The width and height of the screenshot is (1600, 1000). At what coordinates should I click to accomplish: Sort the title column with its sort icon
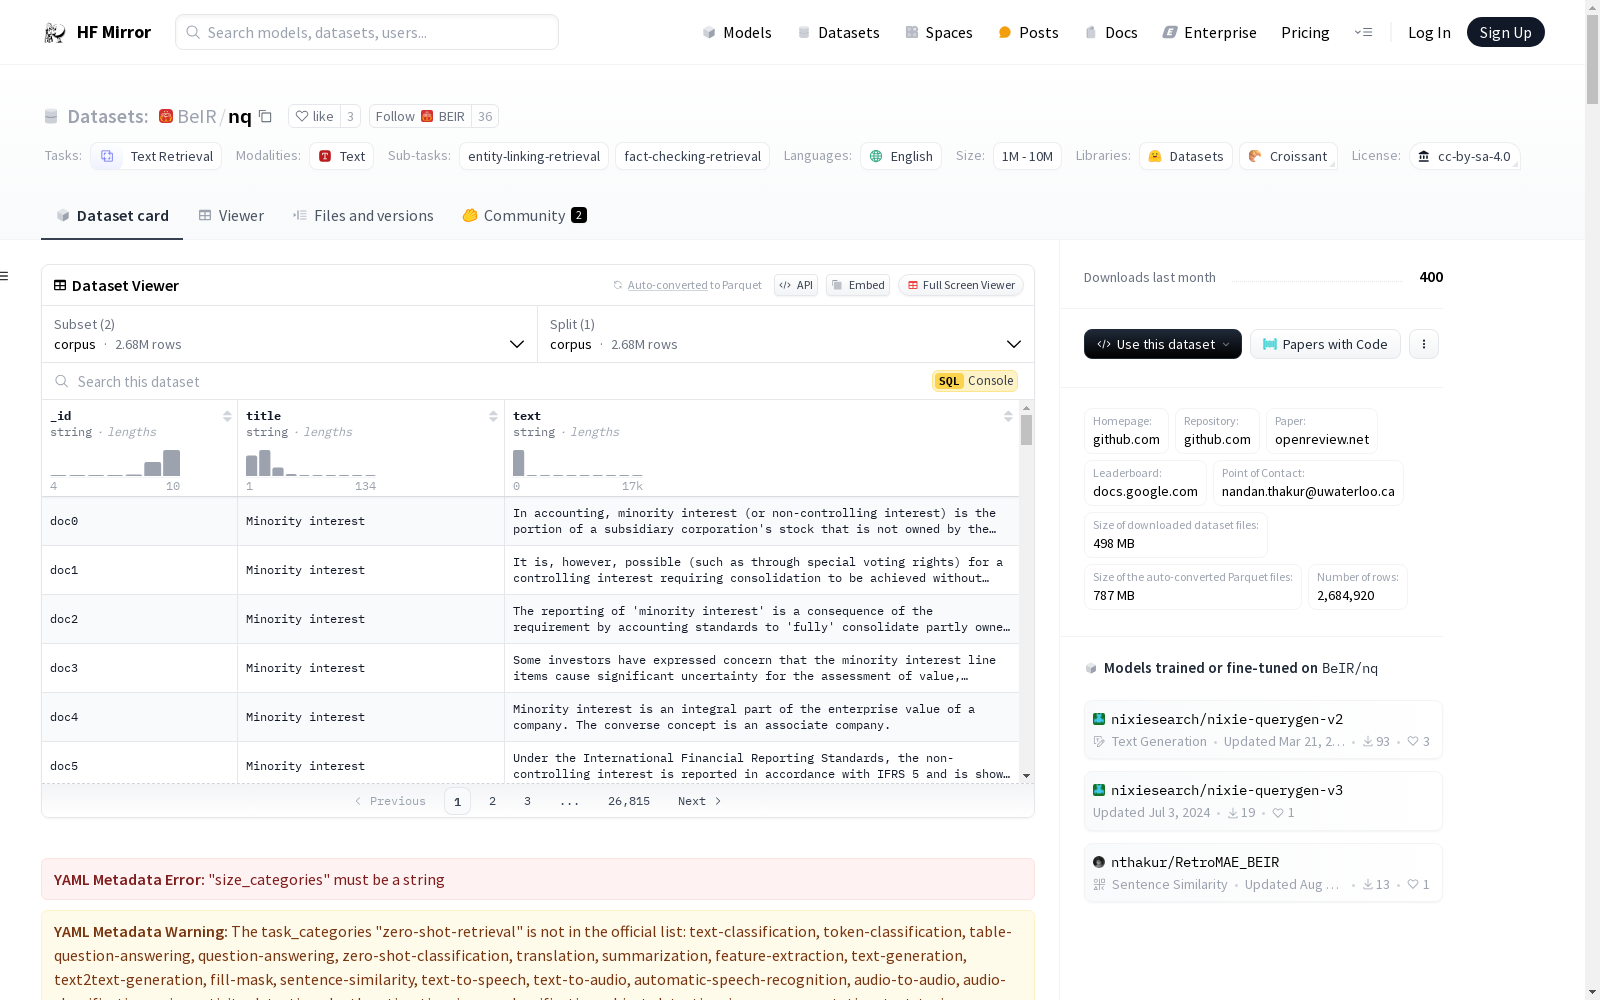(493, 416)
